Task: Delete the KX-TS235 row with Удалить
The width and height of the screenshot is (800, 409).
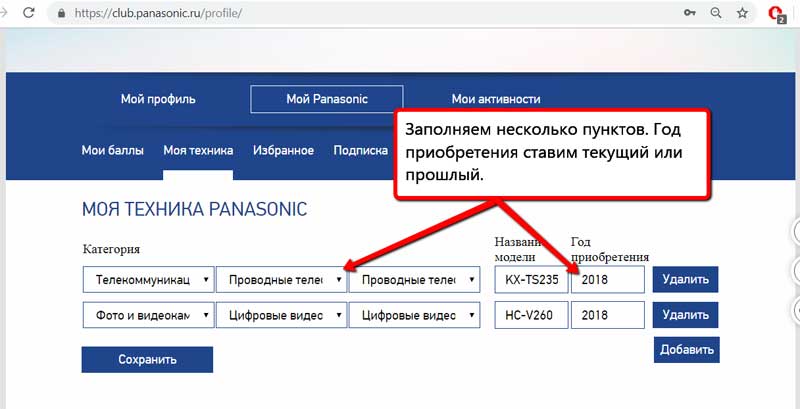Action: click(685, 279)
